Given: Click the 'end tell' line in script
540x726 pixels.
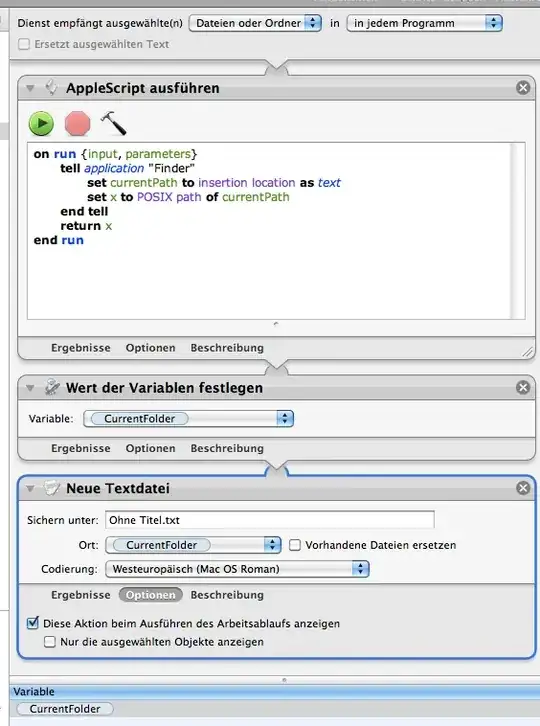Looking at the screenshot, I should (x=84, y=212).
